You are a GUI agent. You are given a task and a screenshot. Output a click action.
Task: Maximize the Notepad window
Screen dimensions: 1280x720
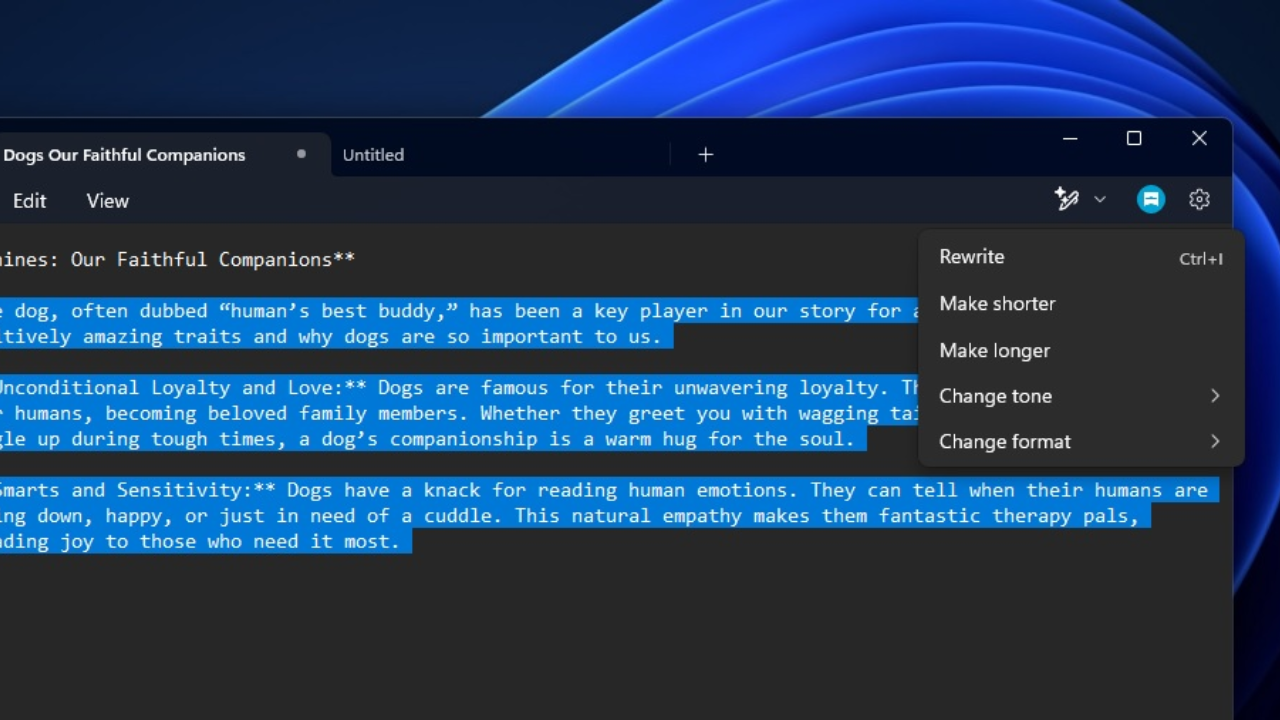pos(1134,138)
